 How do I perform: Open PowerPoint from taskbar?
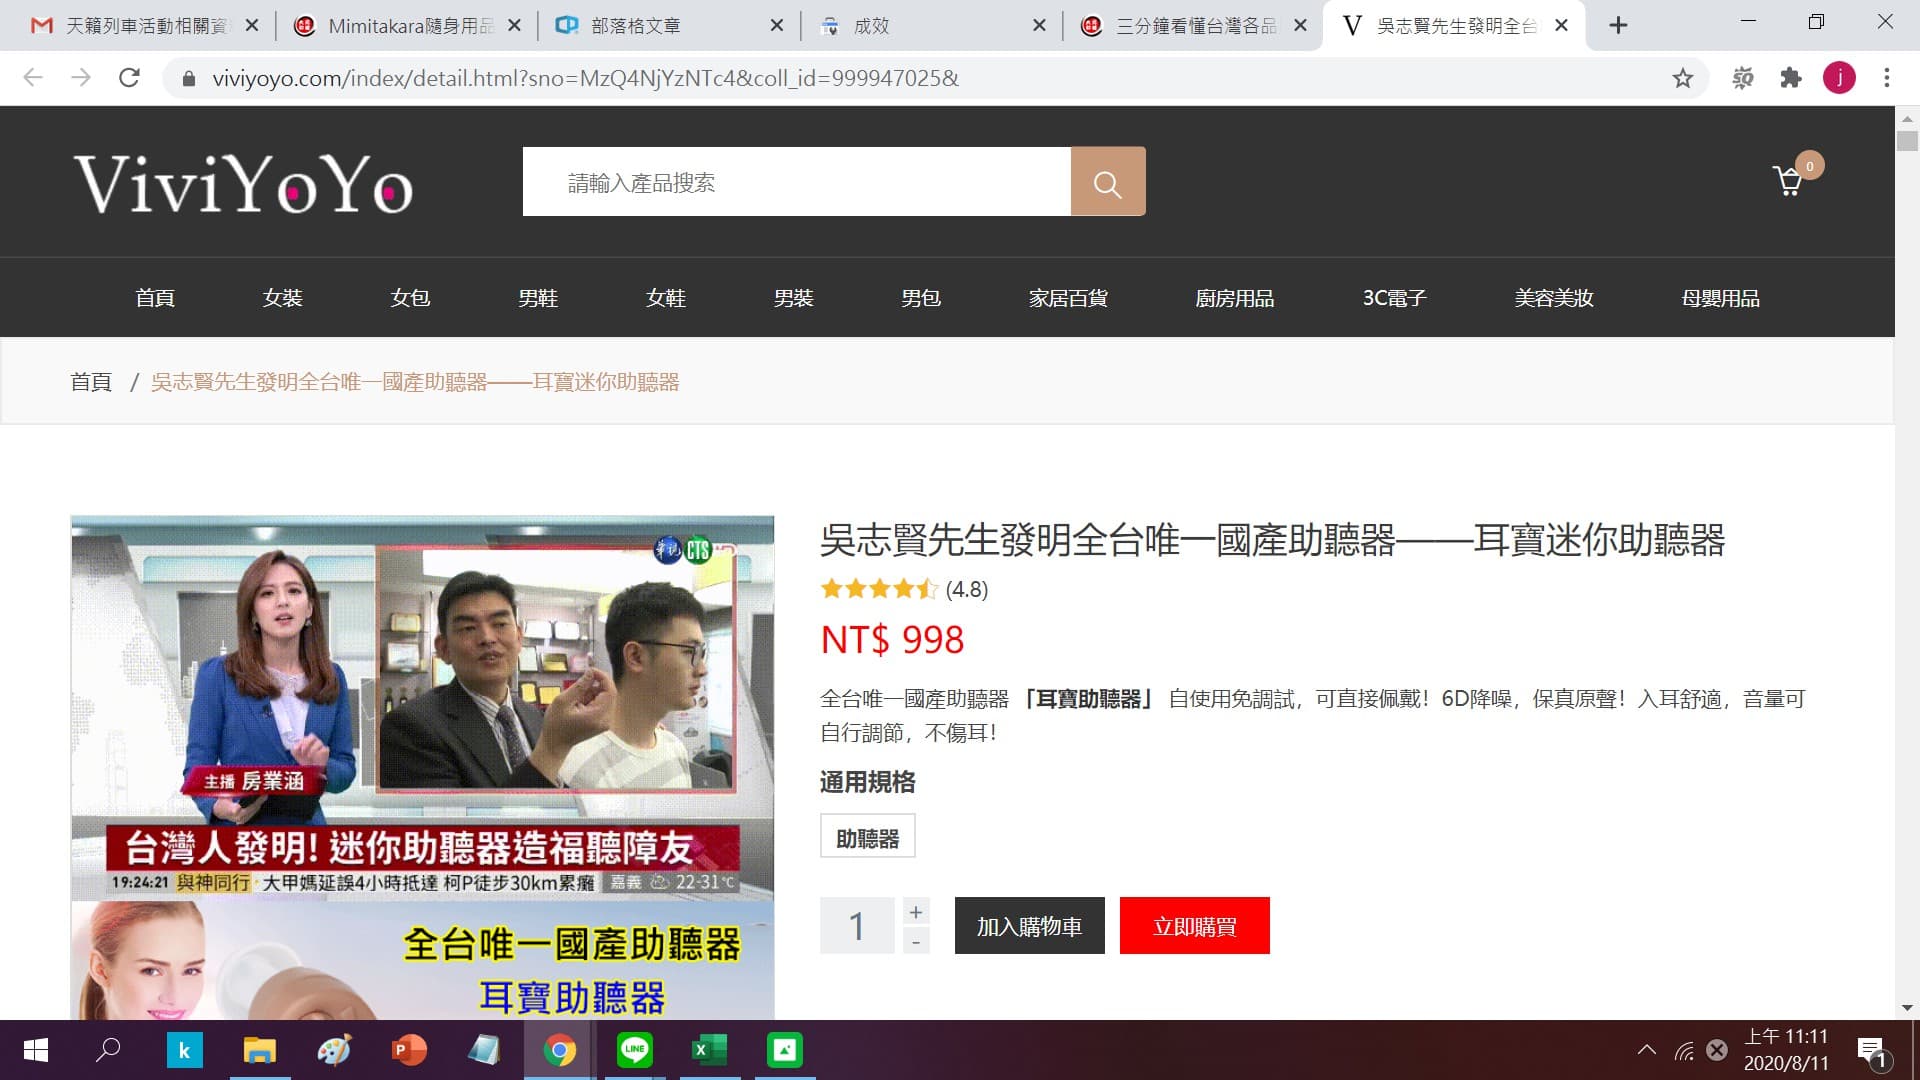[409, 1050]
